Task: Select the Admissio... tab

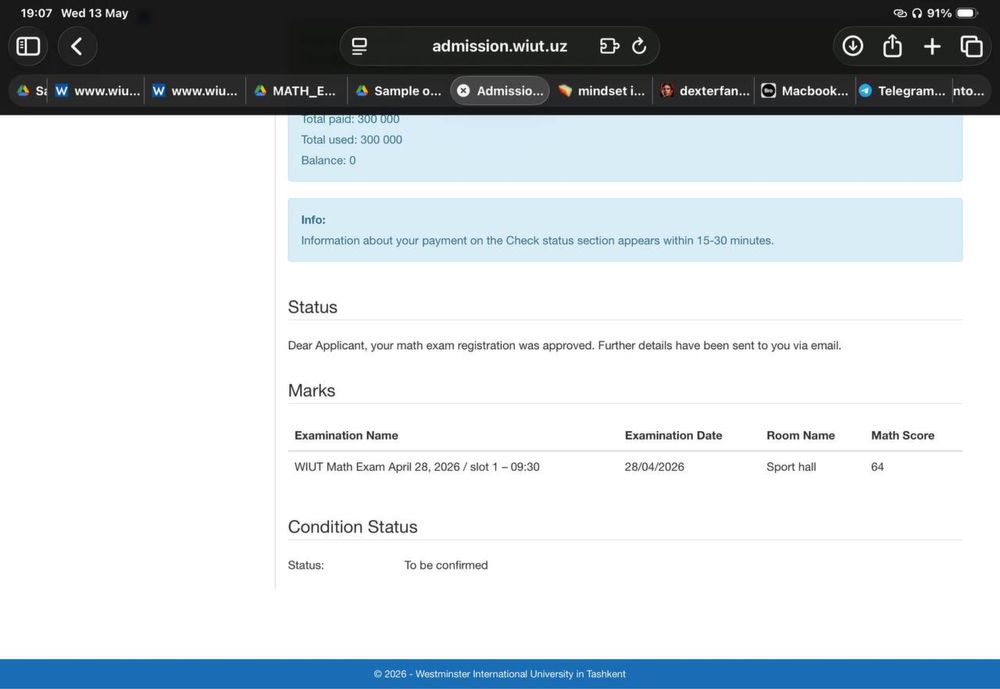Action: tap(500, 91)
